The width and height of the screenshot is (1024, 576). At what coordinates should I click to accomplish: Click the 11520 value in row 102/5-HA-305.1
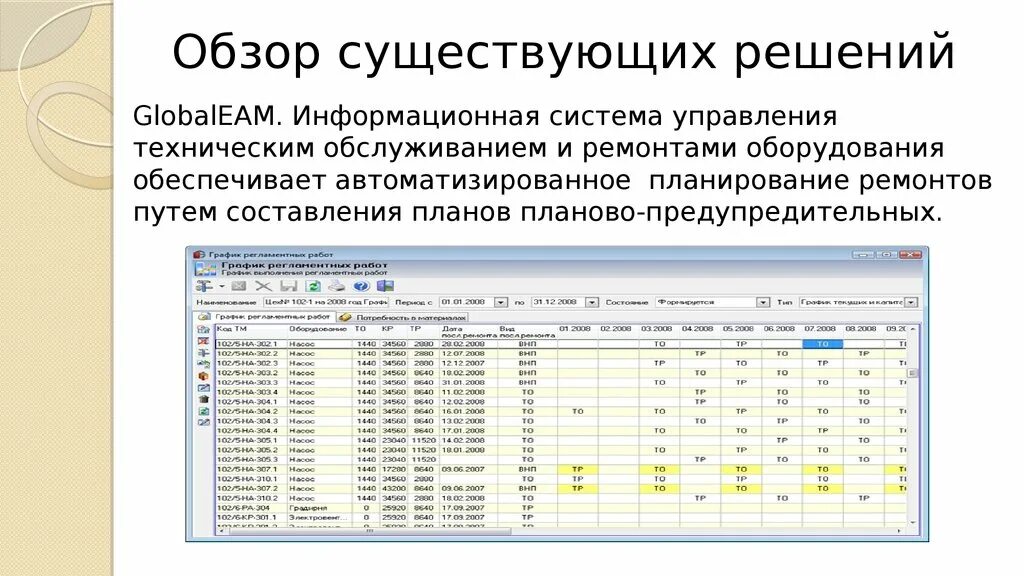[x=423, y=440]
